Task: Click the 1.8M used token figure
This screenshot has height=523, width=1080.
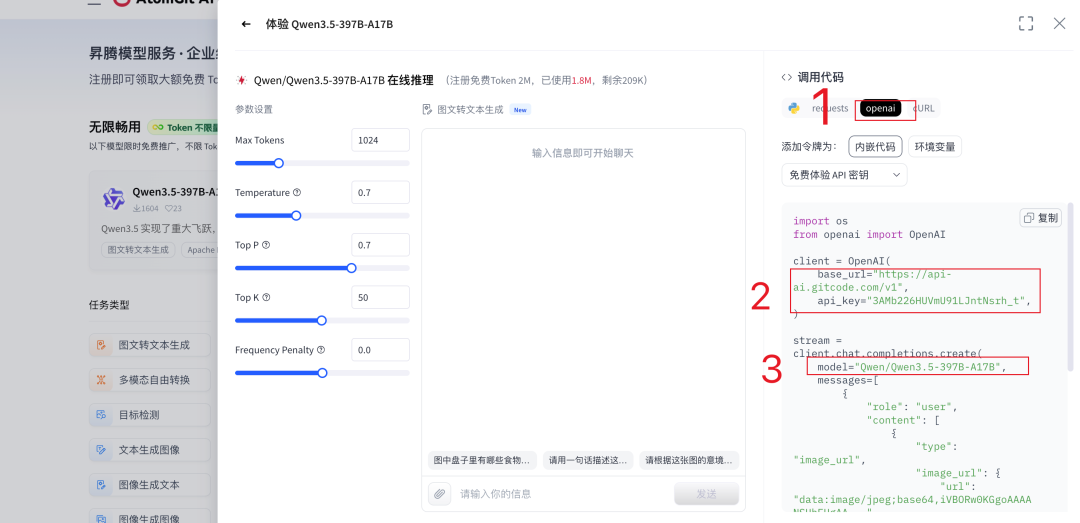Action: click(x=581, y=81)
